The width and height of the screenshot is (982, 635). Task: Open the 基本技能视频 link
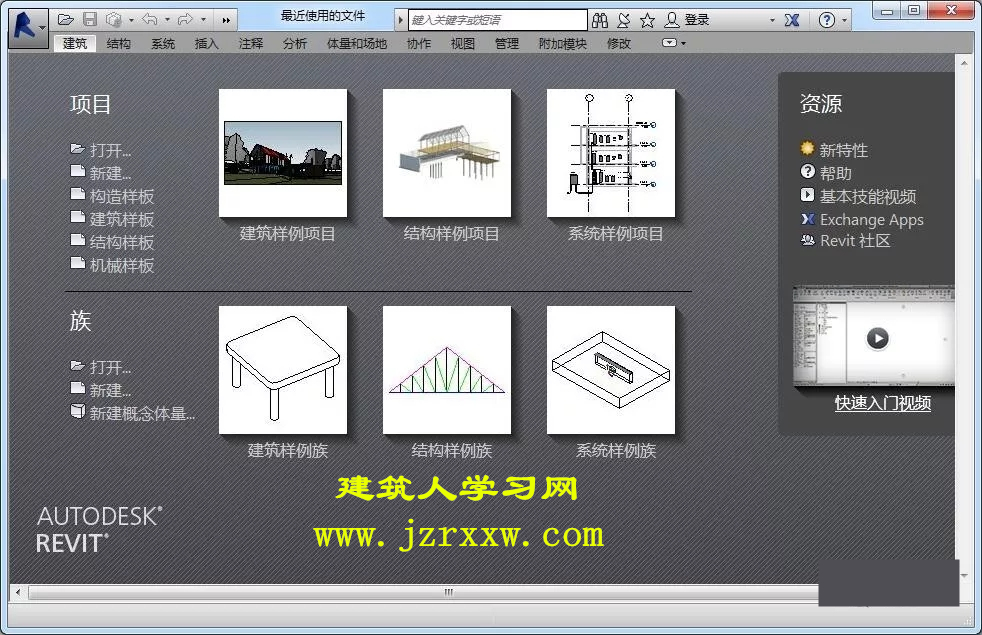pos(859,196)
